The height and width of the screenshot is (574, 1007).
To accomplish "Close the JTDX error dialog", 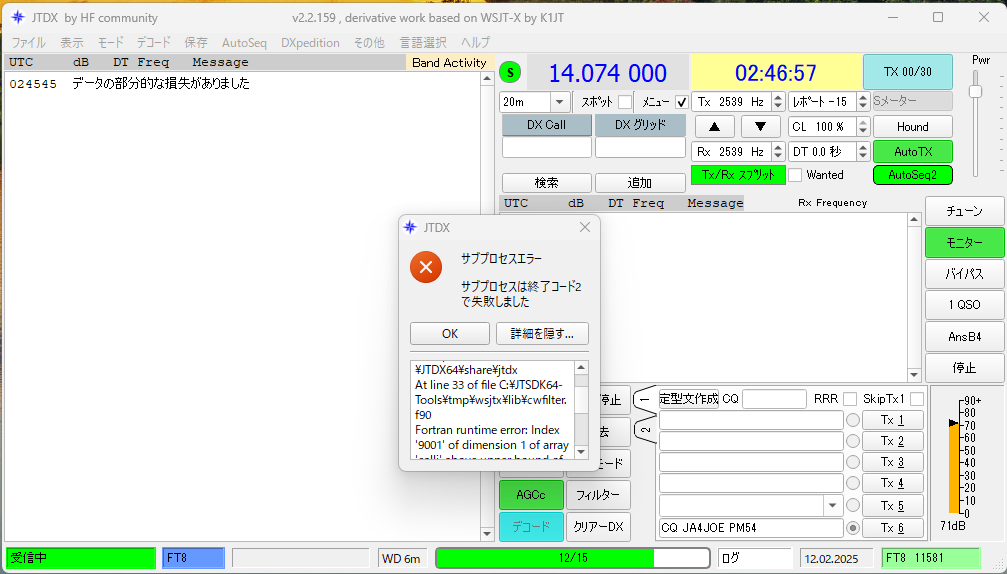I will click(584, 227).
